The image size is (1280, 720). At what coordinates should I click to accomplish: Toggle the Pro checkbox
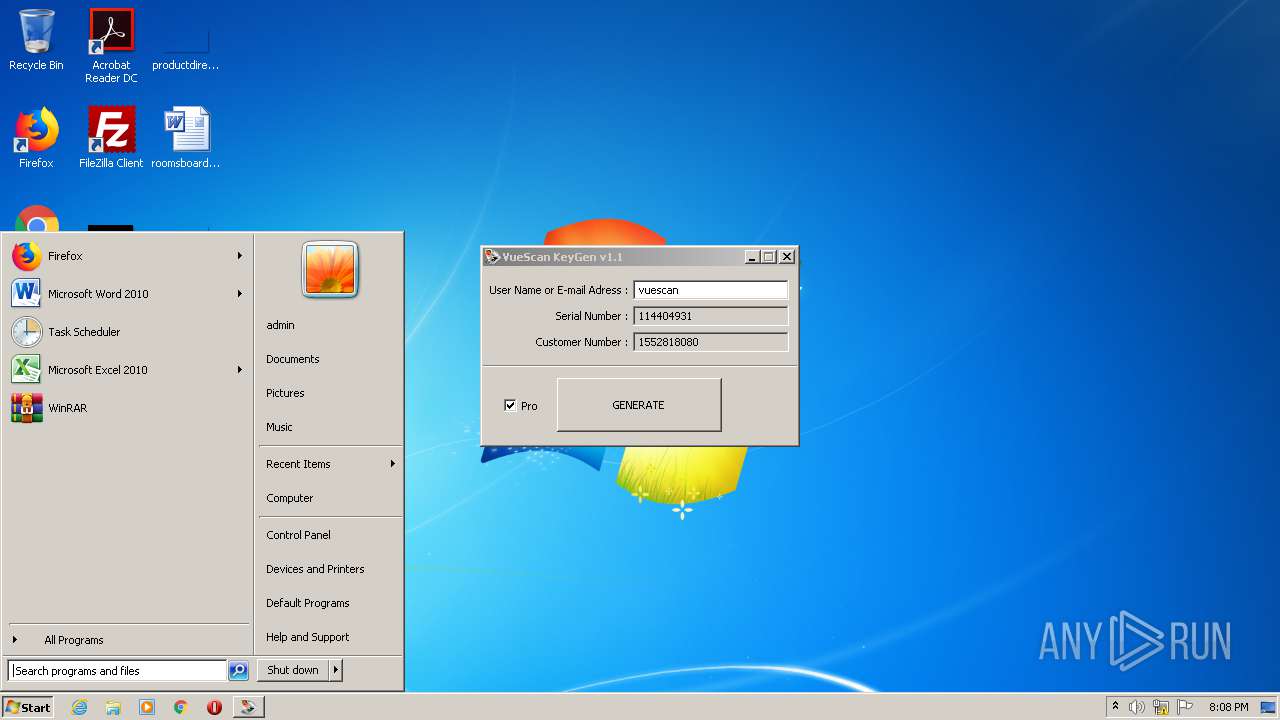coord(510,405)
